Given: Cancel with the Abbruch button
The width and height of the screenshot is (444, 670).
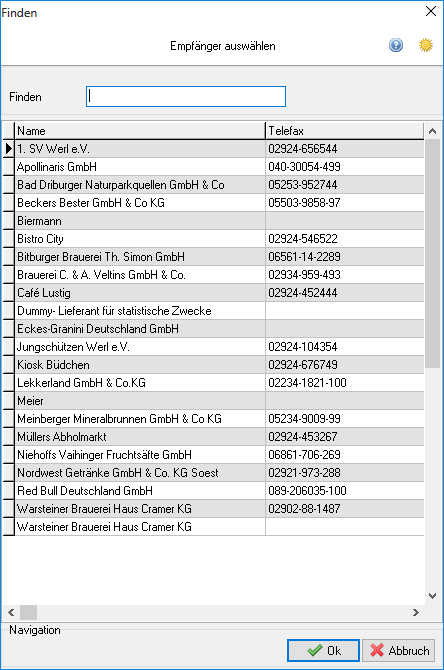Looking at the screenshot, I should pos(399,650).
